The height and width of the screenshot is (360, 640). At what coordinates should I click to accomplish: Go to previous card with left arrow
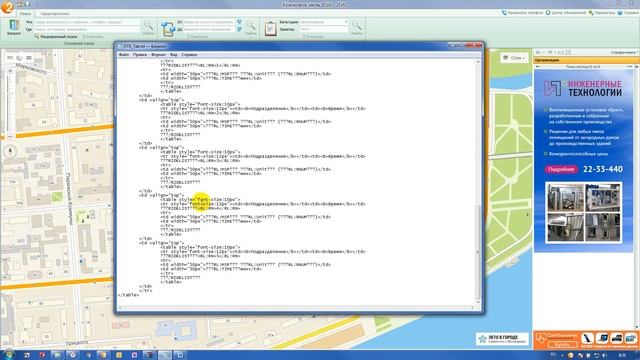pyautogui.click(x=538, y=67)
